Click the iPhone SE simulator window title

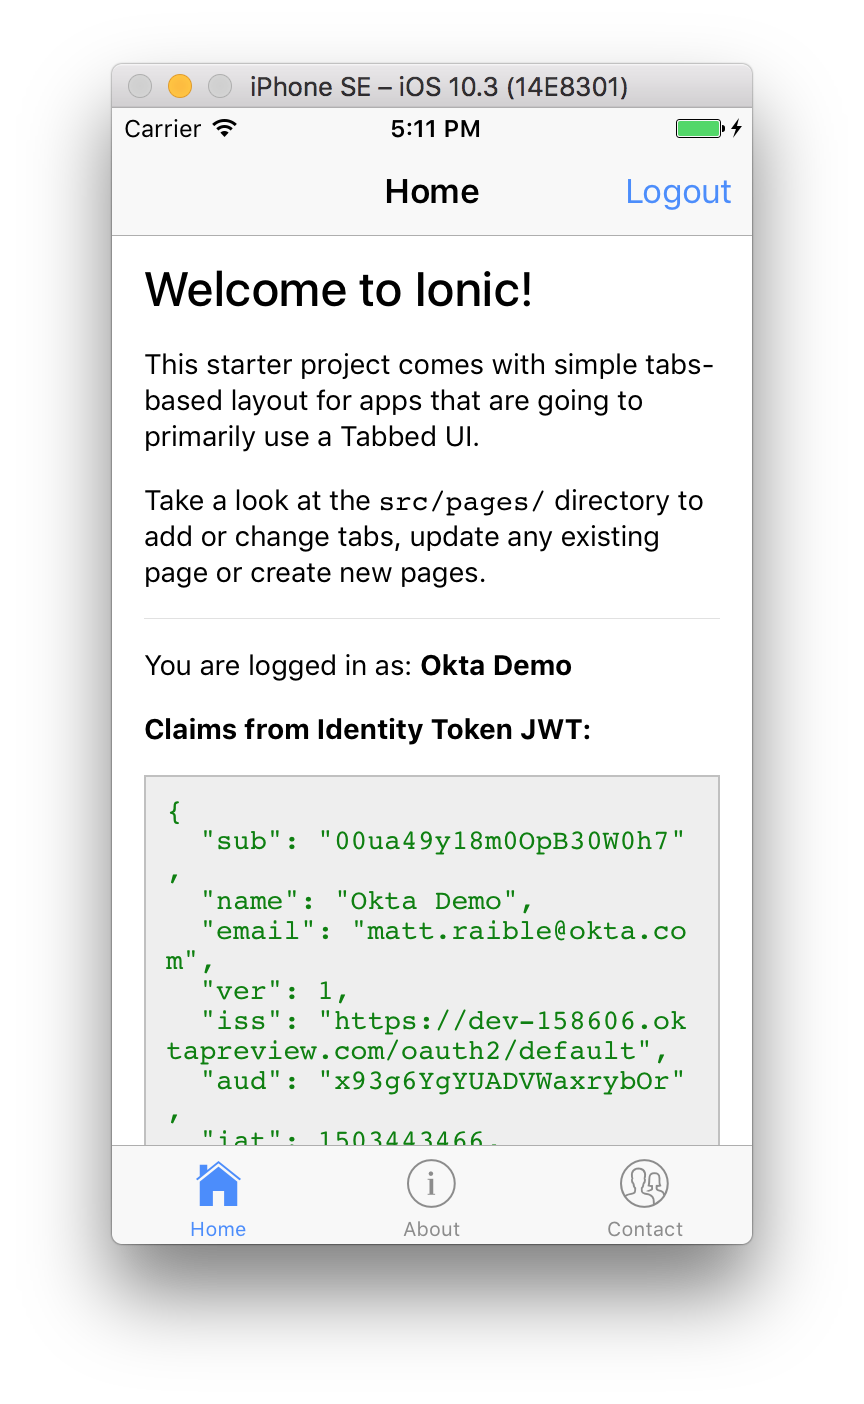(438, 87)
